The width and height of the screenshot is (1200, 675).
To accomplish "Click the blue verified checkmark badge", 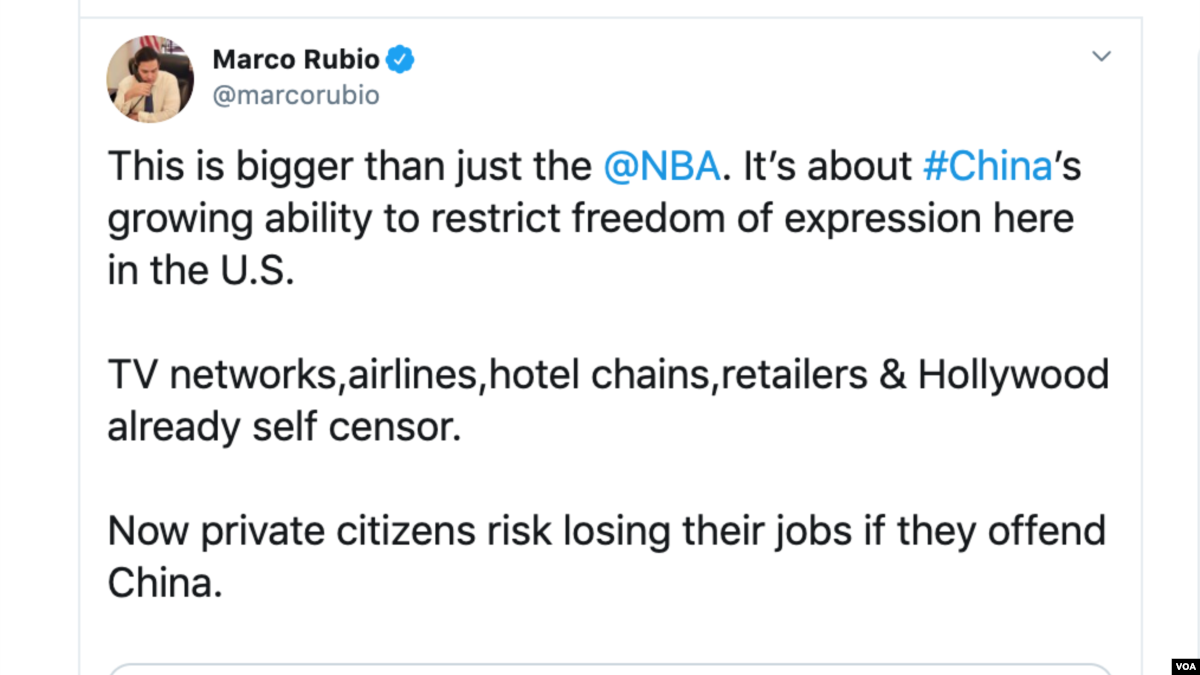I will [x=401, y=60].
